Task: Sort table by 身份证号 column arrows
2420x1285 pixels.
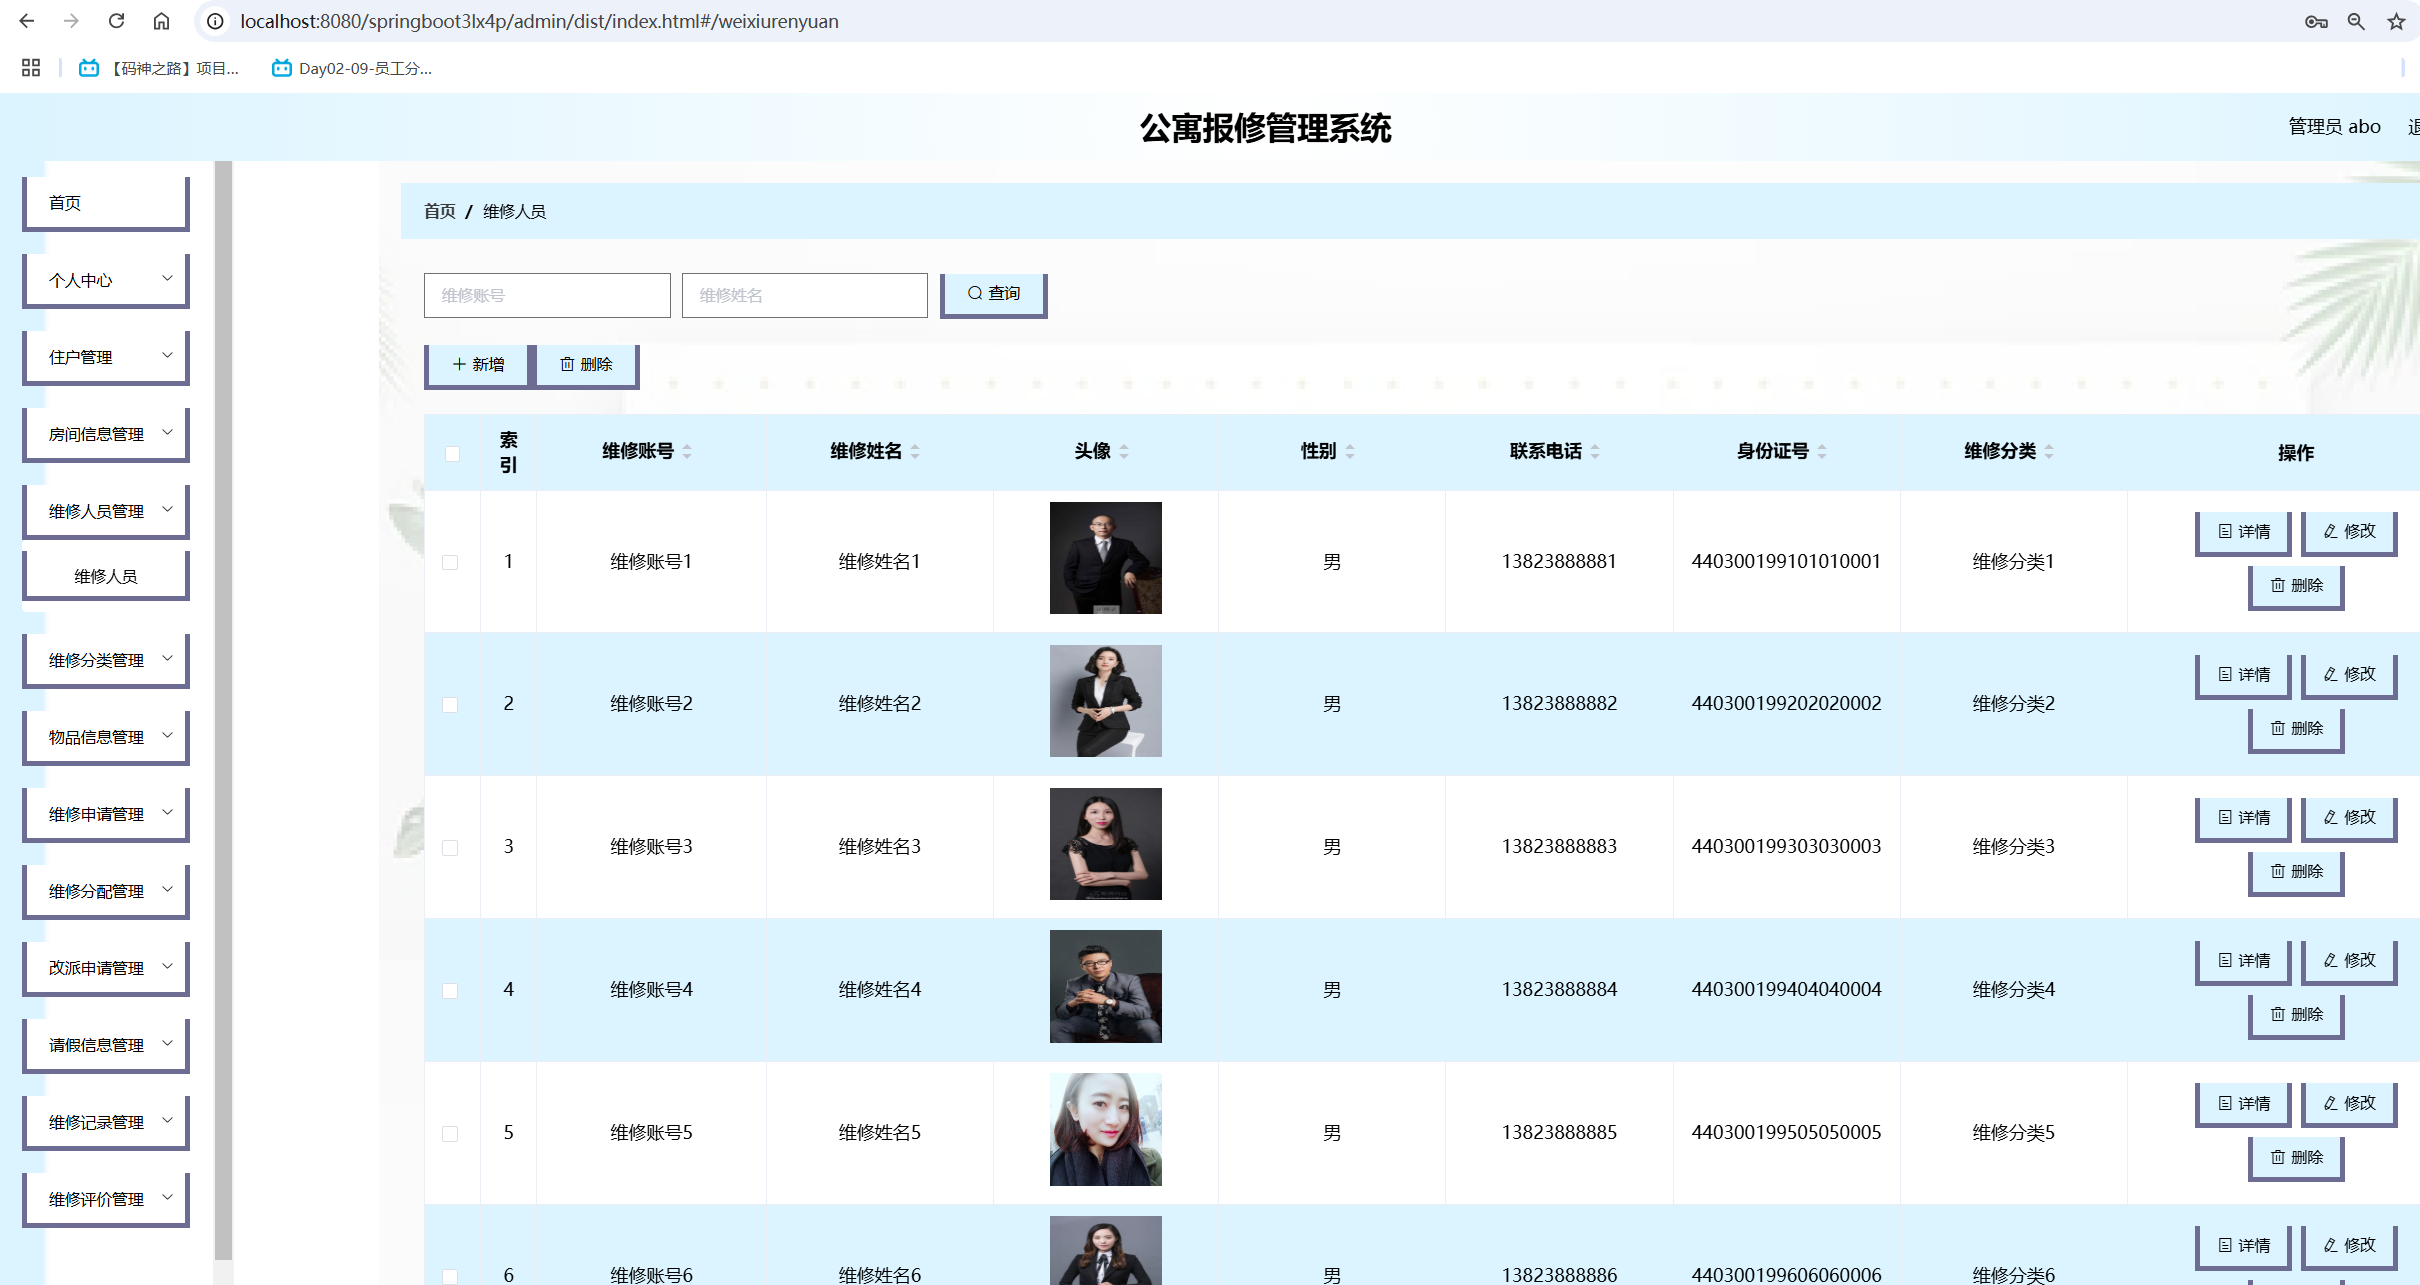Action: [1822, 452]
